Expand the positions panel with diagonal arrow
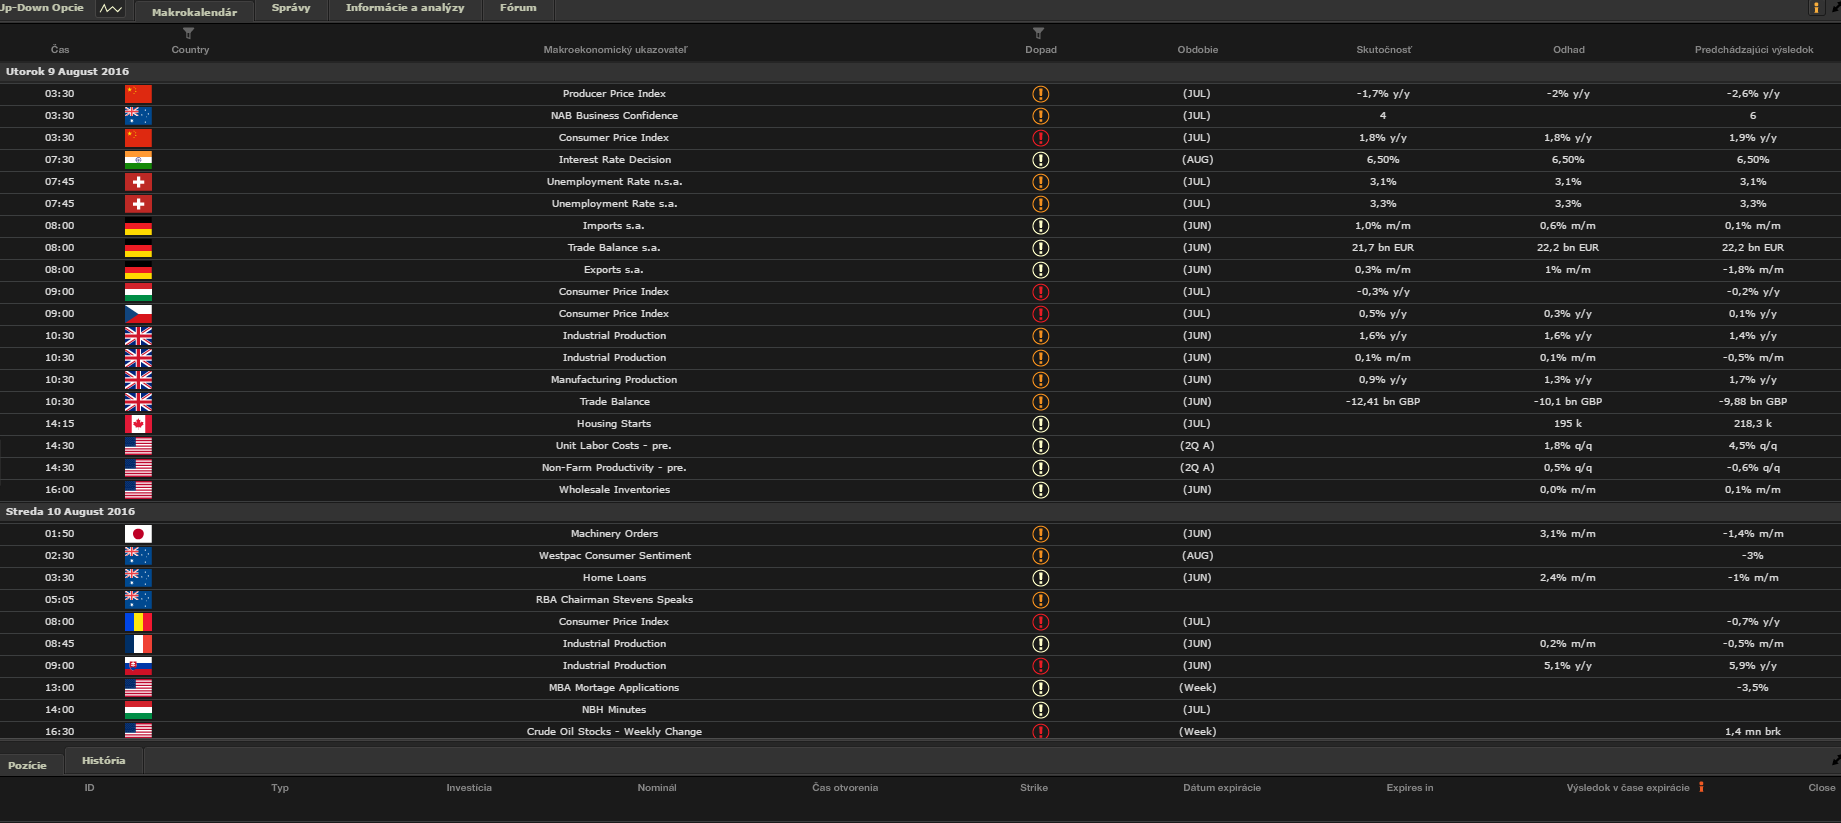Screen dimensions: 1841x823 pyautogui.click(x=1835, y=760)
